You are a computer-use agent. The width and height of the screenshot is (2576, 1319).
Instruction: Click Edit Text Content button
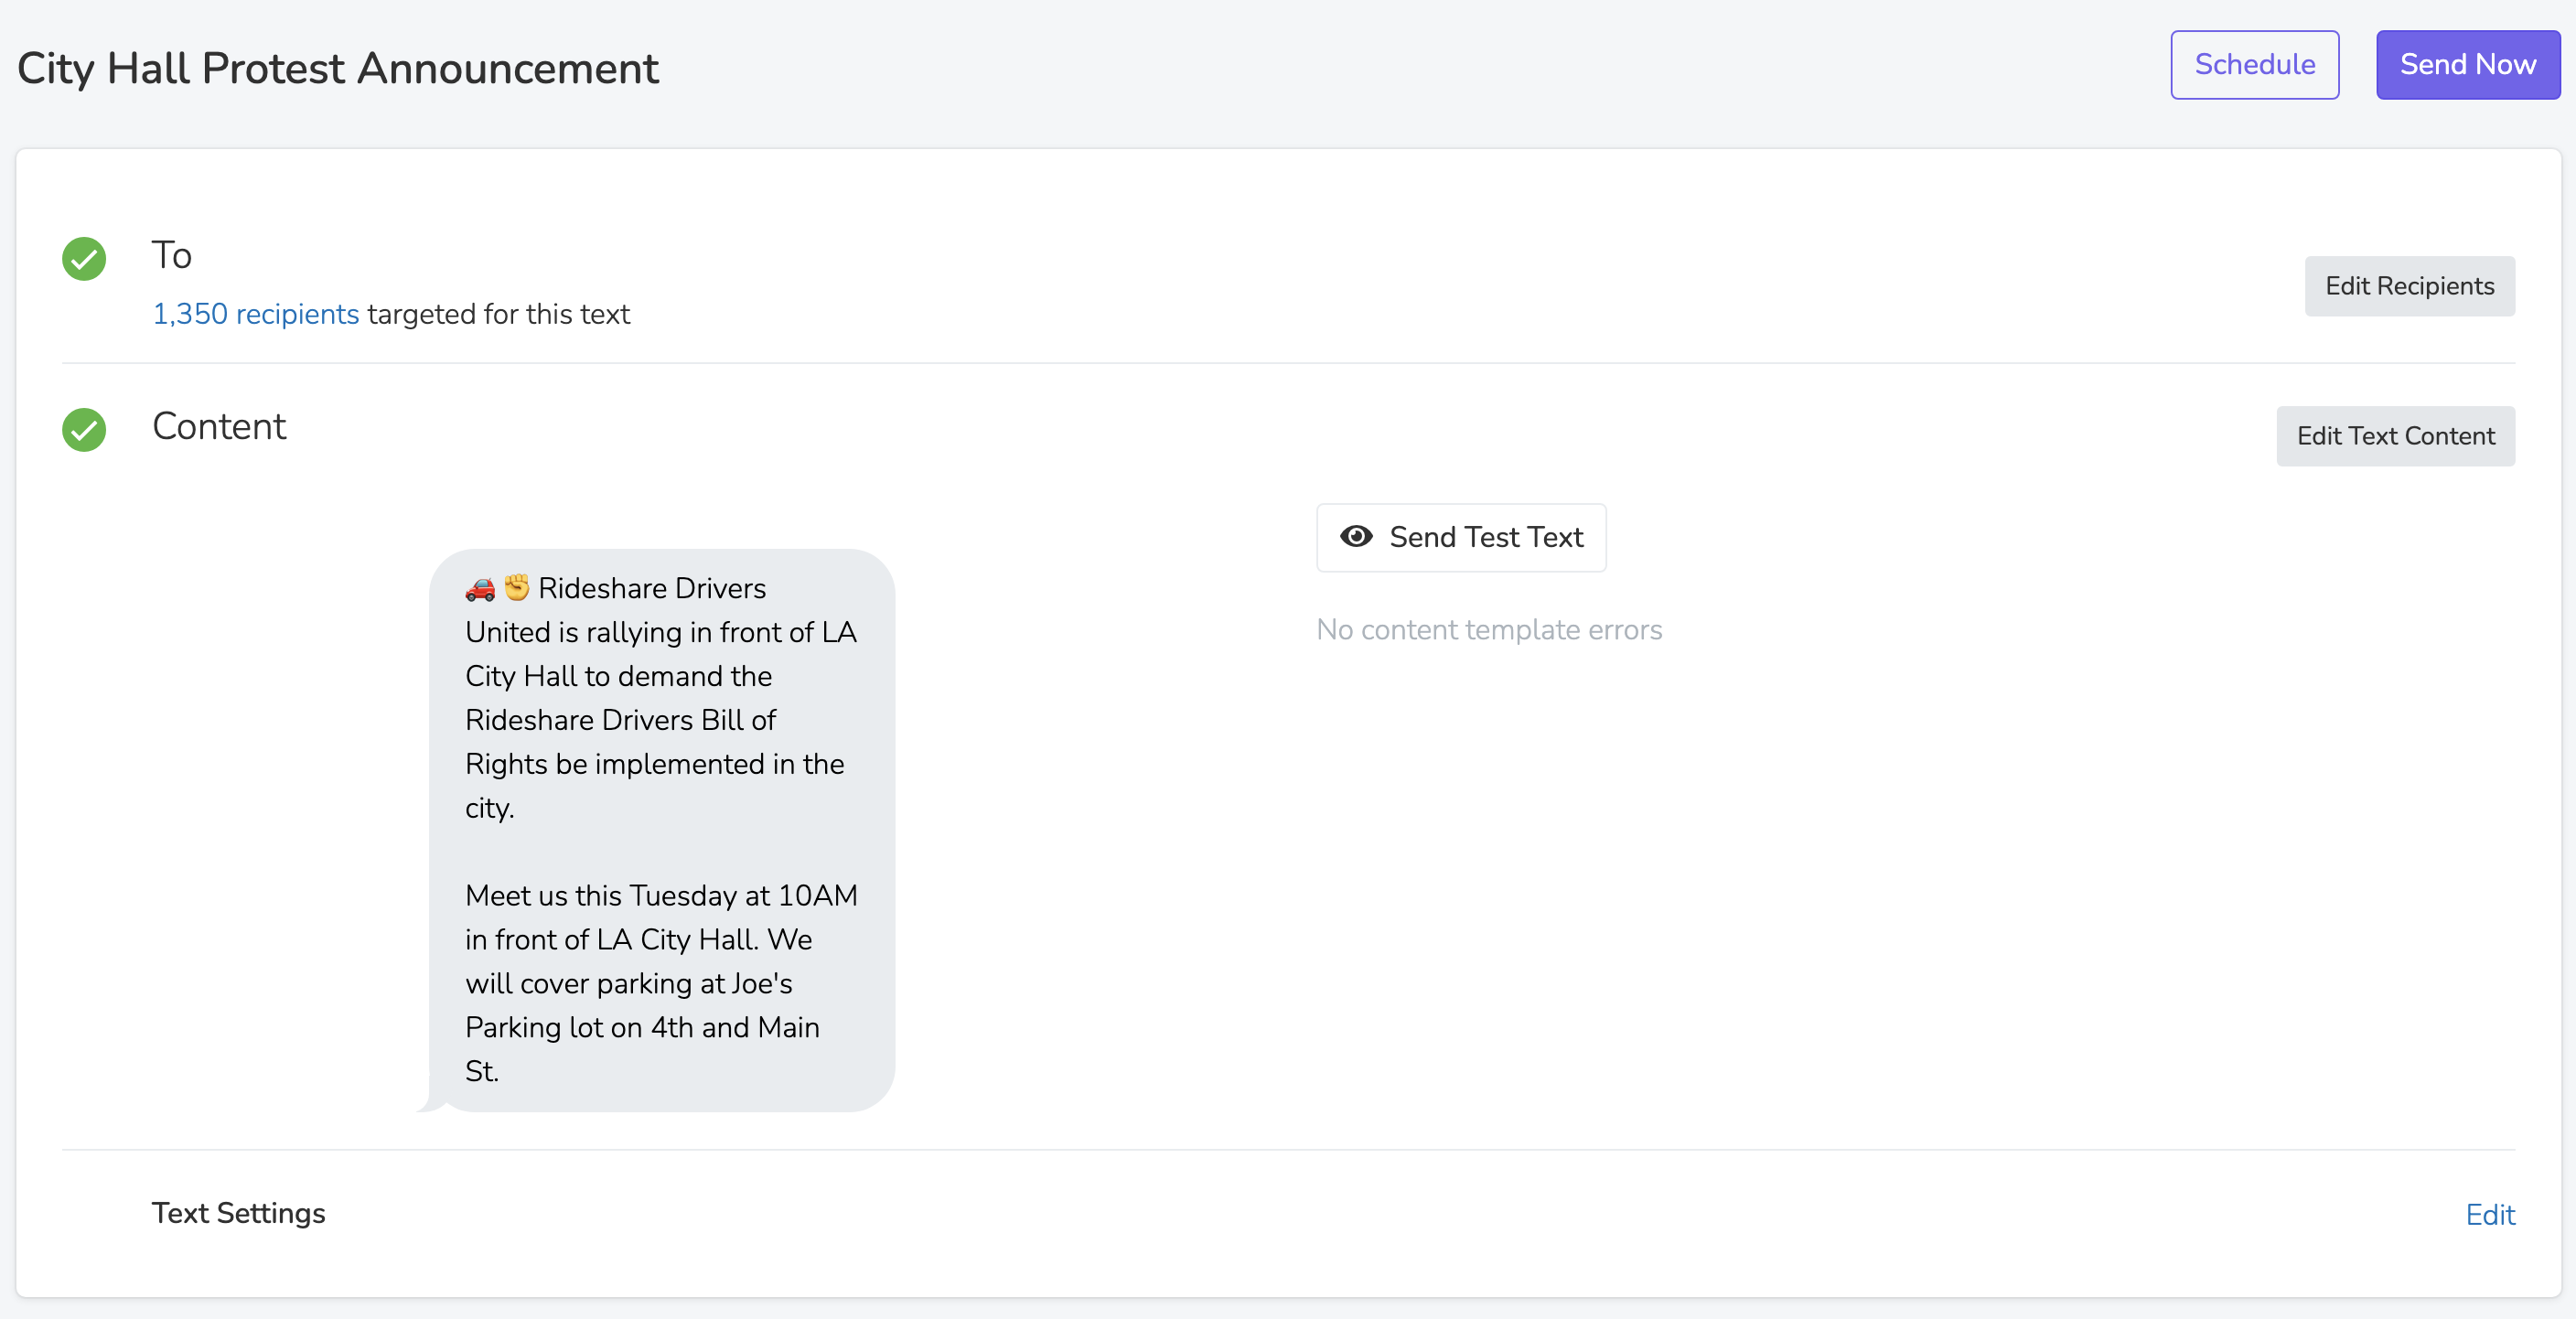2395,436
